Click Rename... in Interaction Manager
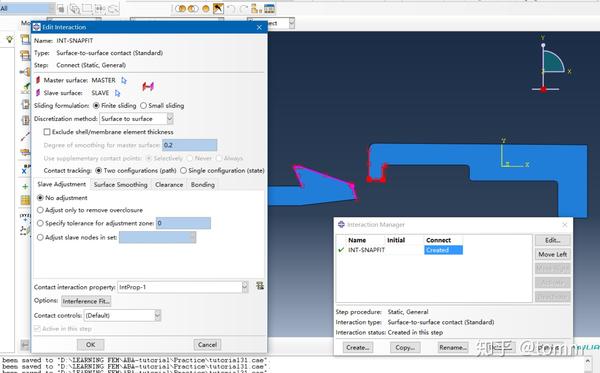This screenshot has height=373, width=600. pyautogui.click(x=453, y=347)
